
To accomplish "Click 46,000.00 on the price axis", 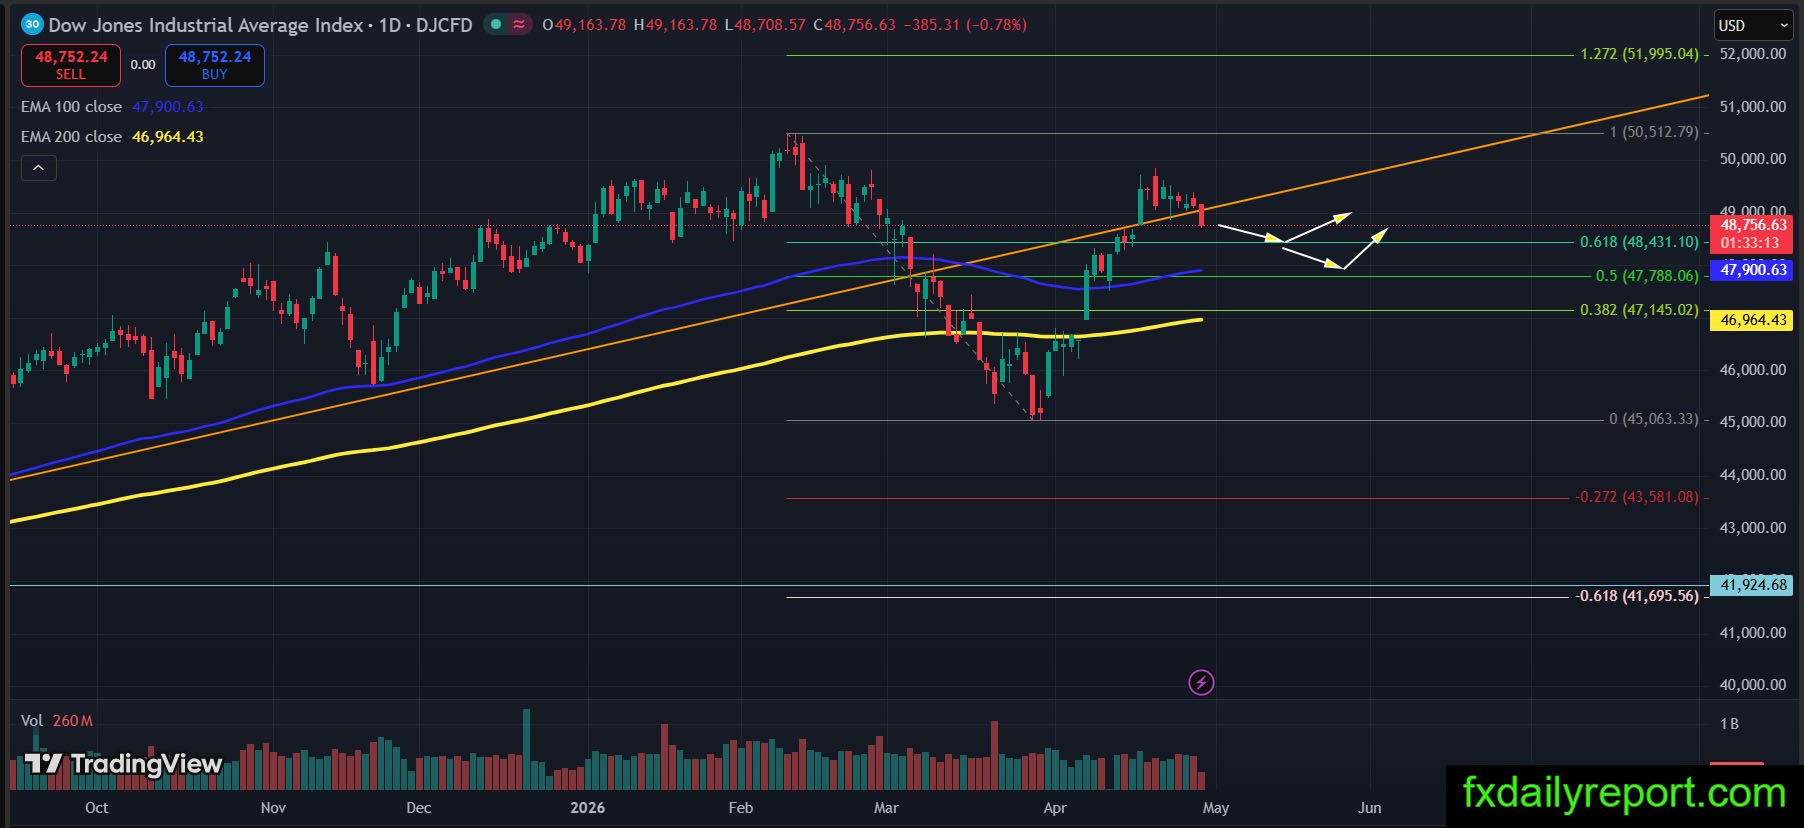I will click(1753, 369).
